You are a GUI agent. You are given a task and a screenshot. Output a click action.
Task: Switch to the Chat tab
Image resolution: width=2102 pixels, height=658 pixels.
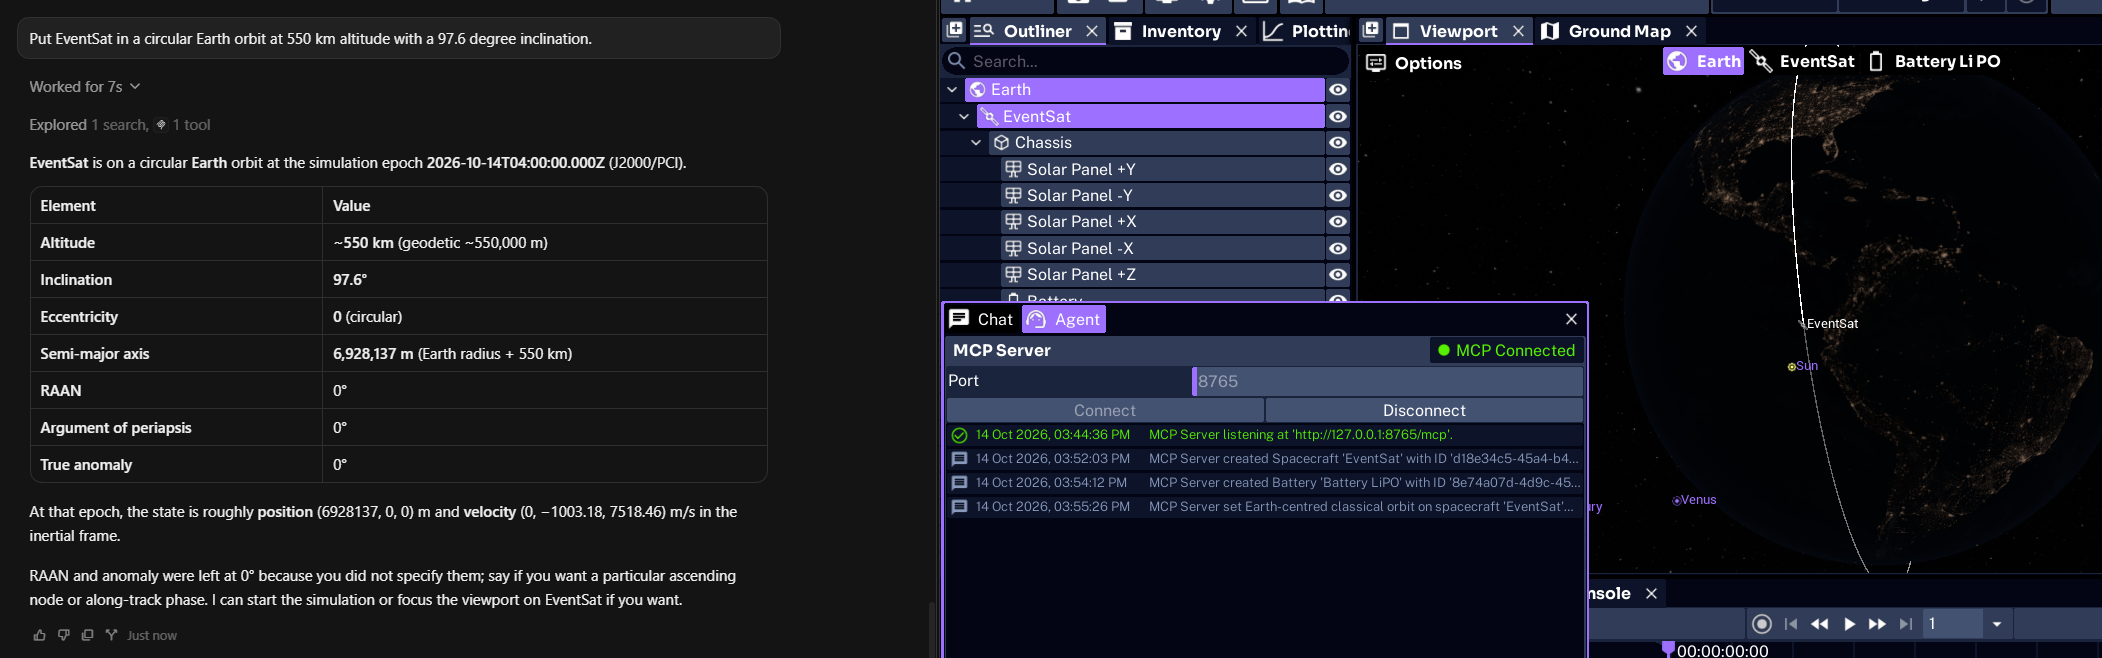(x=981, y=319)
